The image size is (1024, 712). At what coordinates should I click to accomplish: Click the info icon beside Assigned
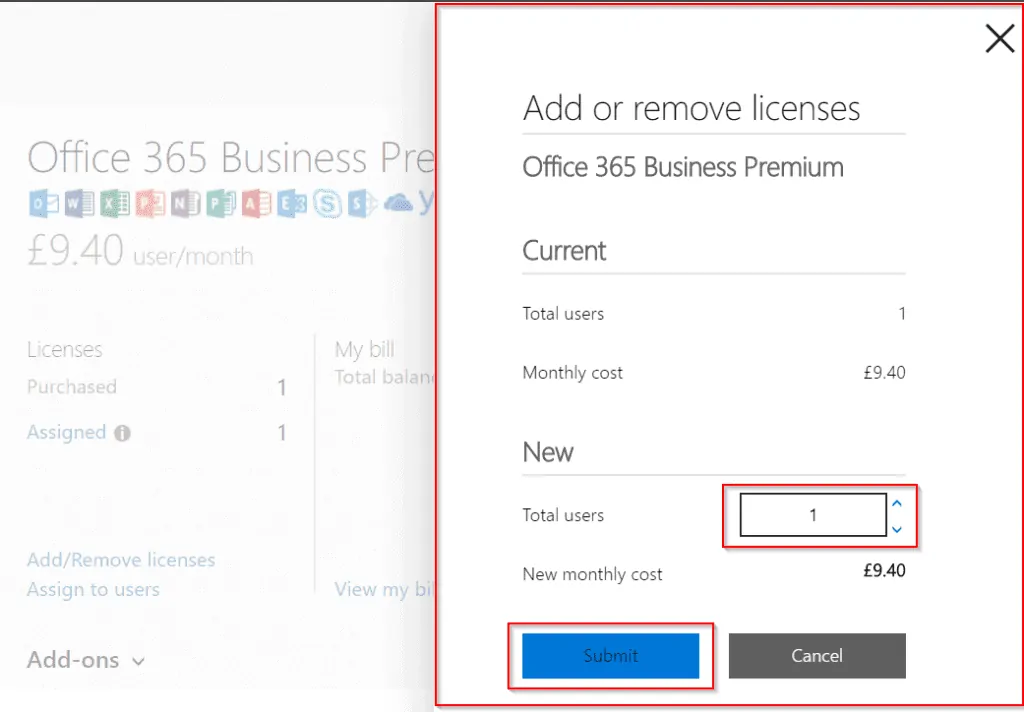(122, 433)
